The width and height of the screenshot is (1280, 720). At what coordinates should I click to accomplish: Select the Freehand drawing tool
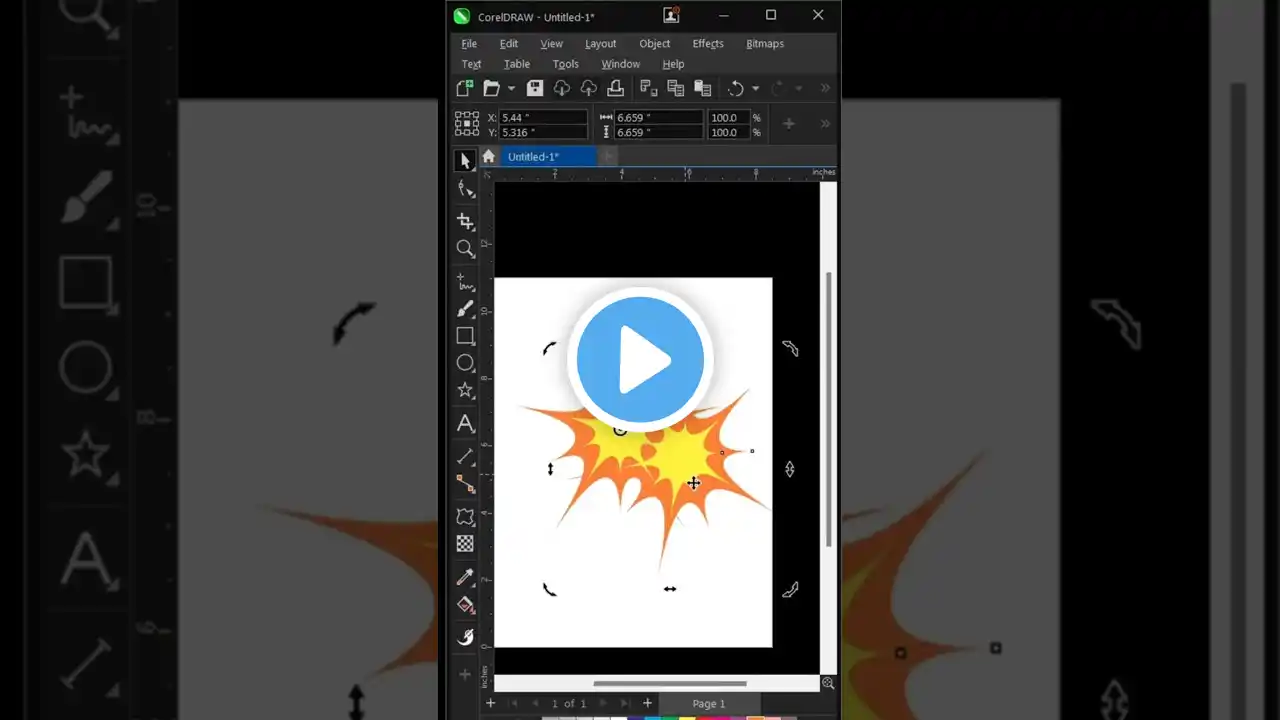coord(465,282)
